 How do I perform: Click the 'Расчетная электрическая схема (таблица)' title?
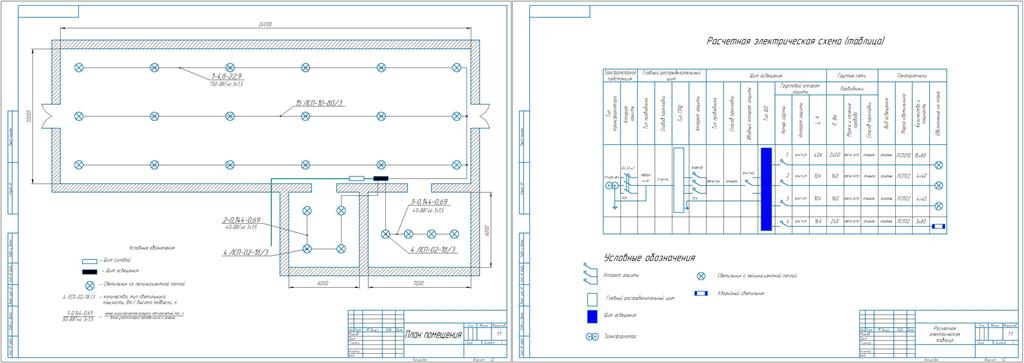point(796,41)
